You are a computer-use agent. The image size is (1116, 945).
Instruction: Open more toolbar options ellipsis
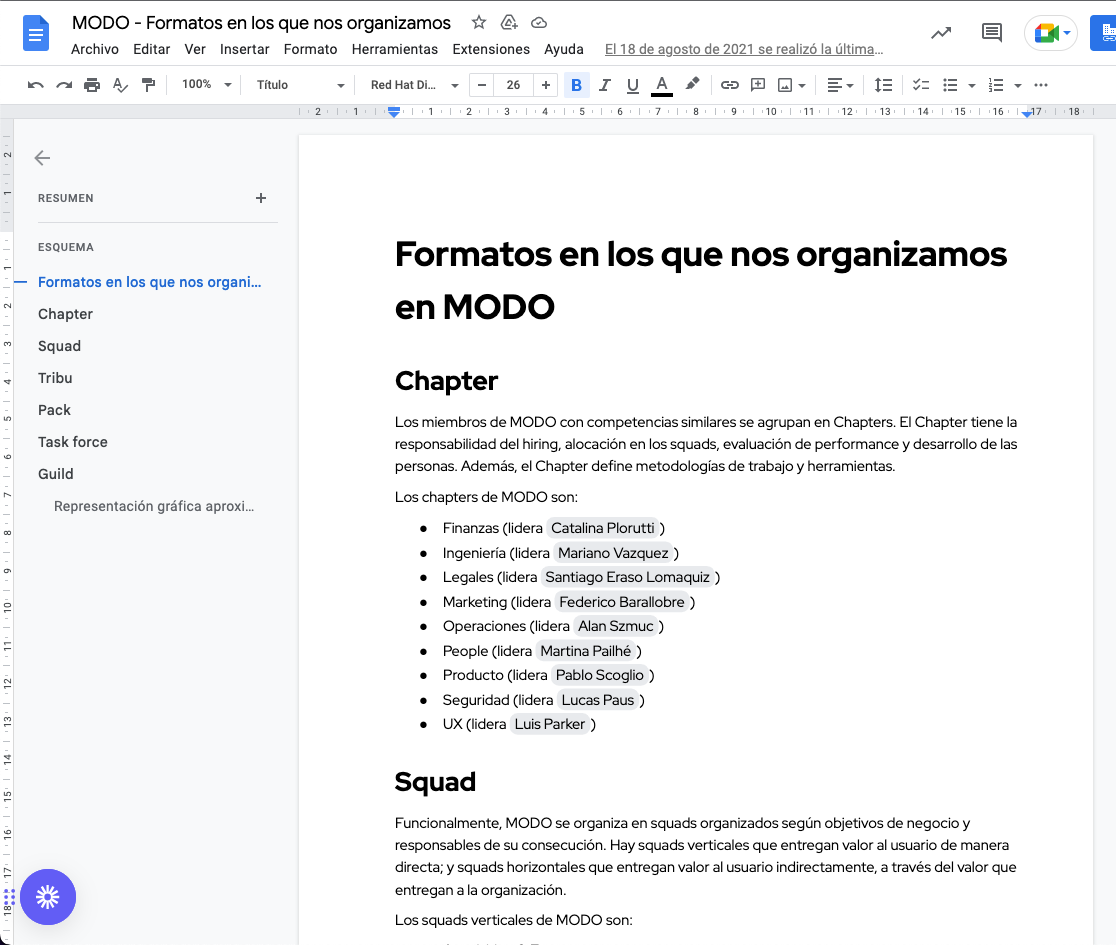(1041, 85)
